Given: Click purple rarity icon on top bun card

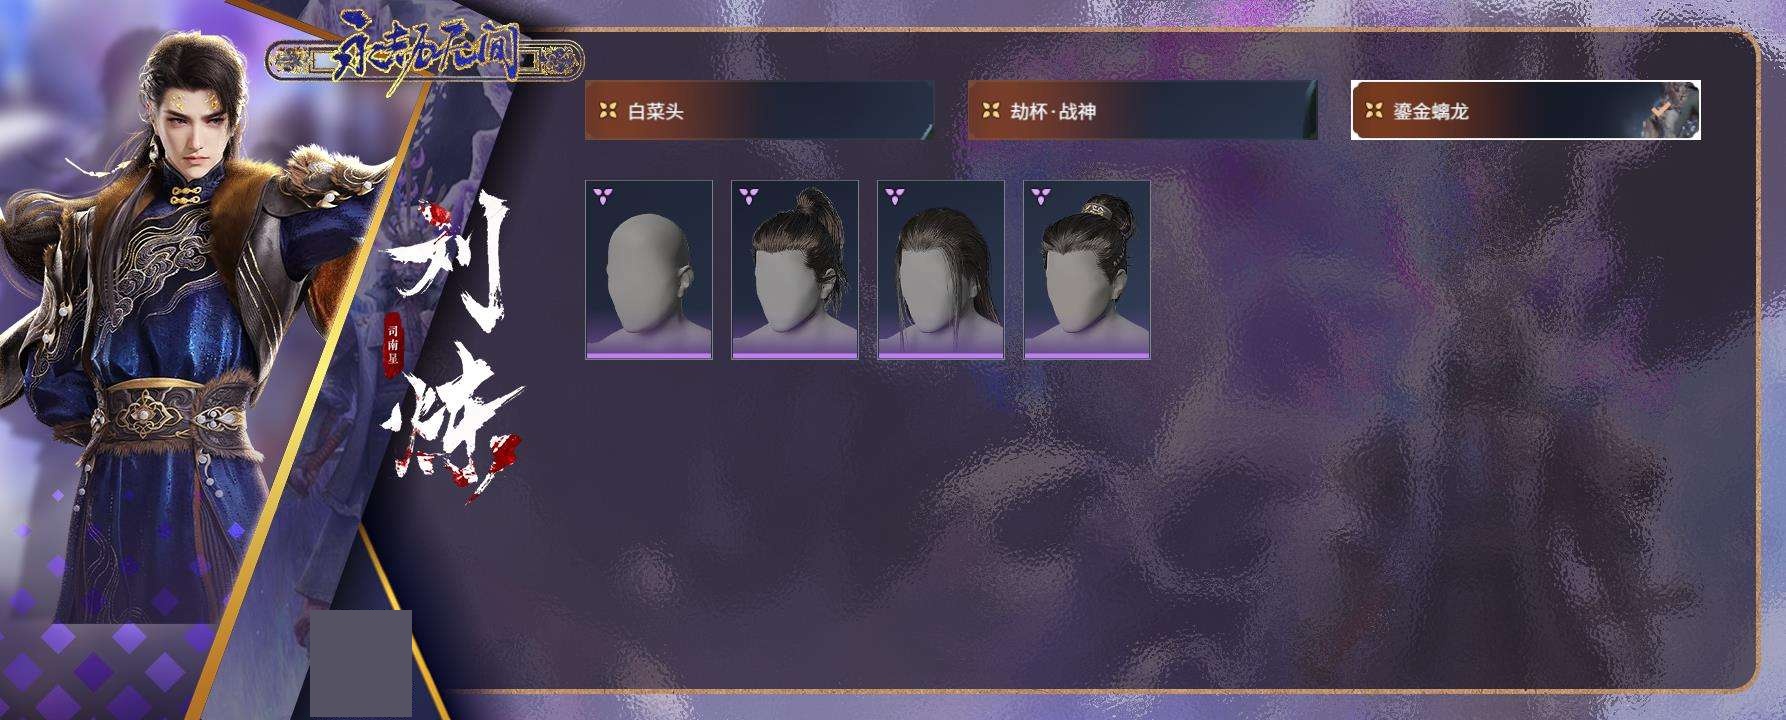Looking at the screenshot, I should tap(1041, 195).
